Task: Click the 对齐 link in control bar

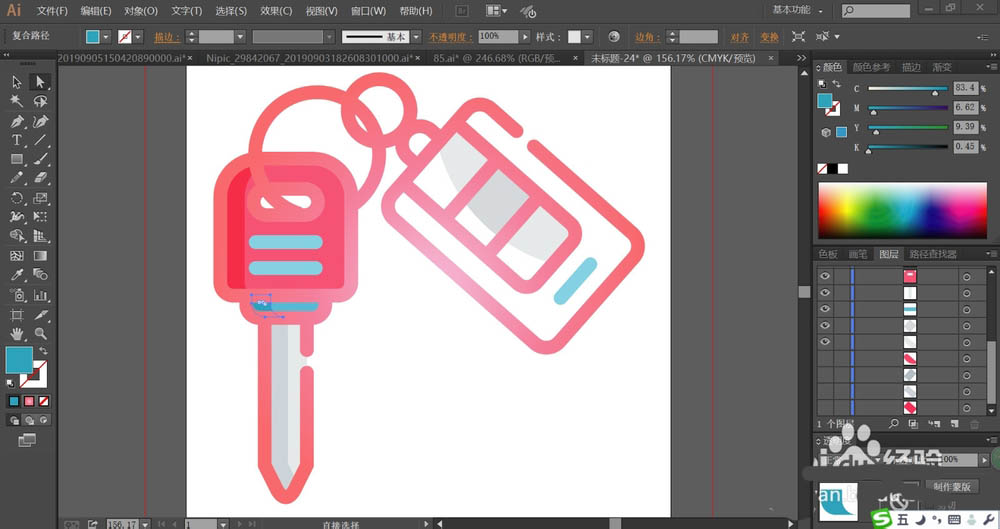Action: (x=740, y=37)
